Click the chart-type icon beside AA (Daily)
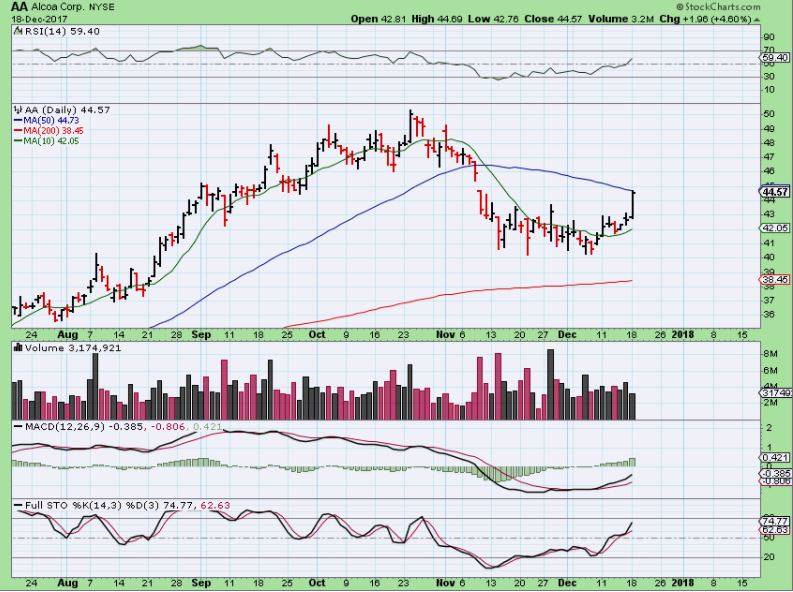This screenshot has width=793, height=592. (18, 110)
